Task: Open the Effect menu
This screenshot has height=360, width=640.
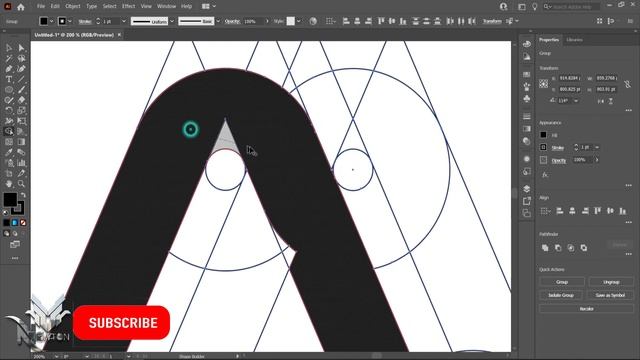Action: [129, 7]
